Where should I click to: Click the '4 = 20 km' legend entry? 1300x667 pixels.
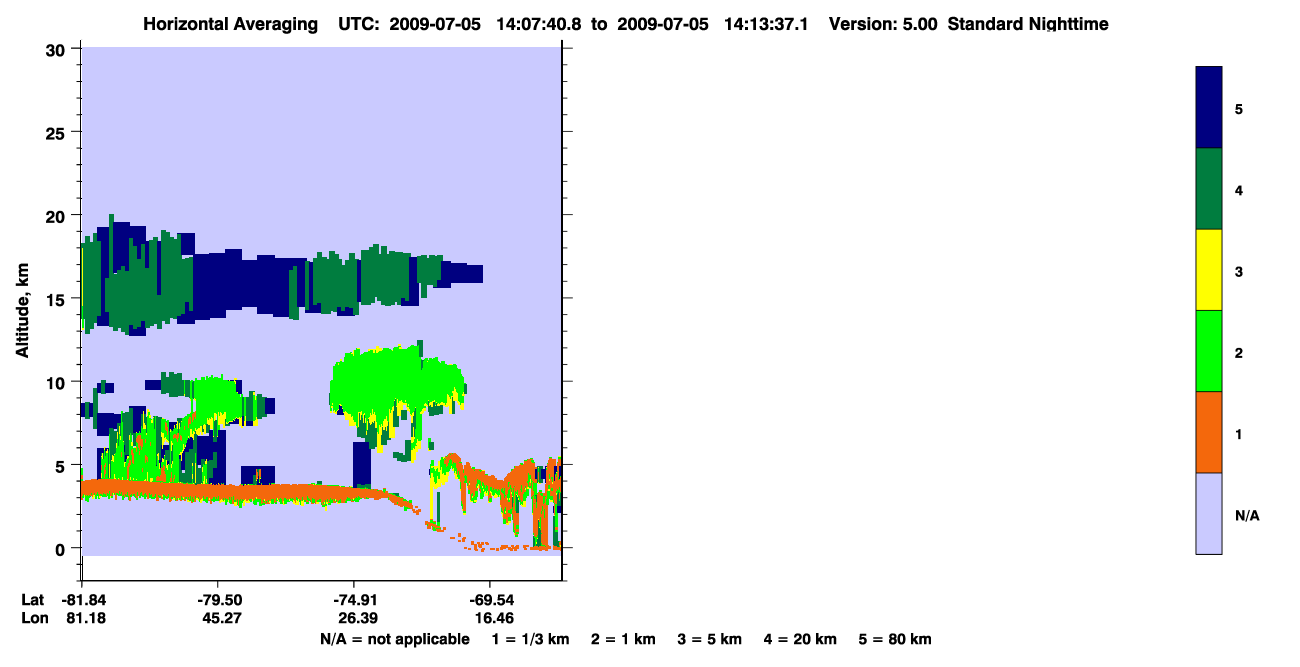tap(799, 639)
